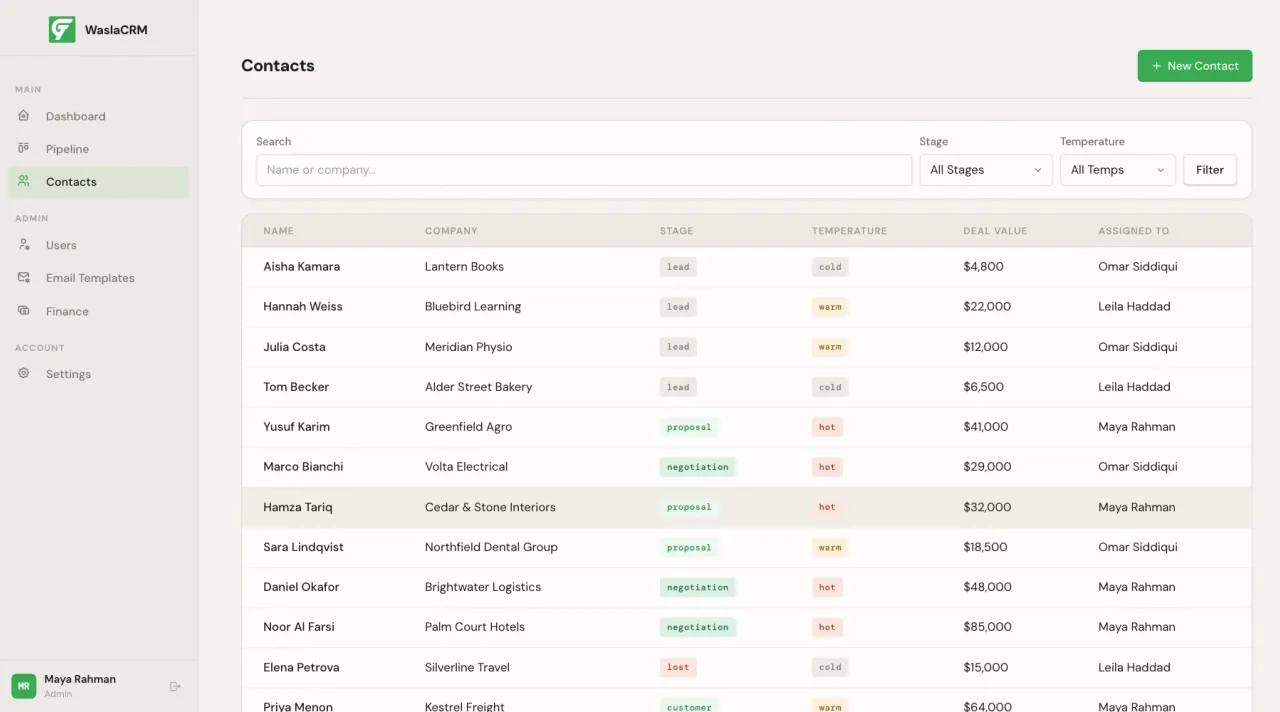Click the Dashboard home icon in sidebar
The image size is (1280, 712).
click(x=24, y=116)
